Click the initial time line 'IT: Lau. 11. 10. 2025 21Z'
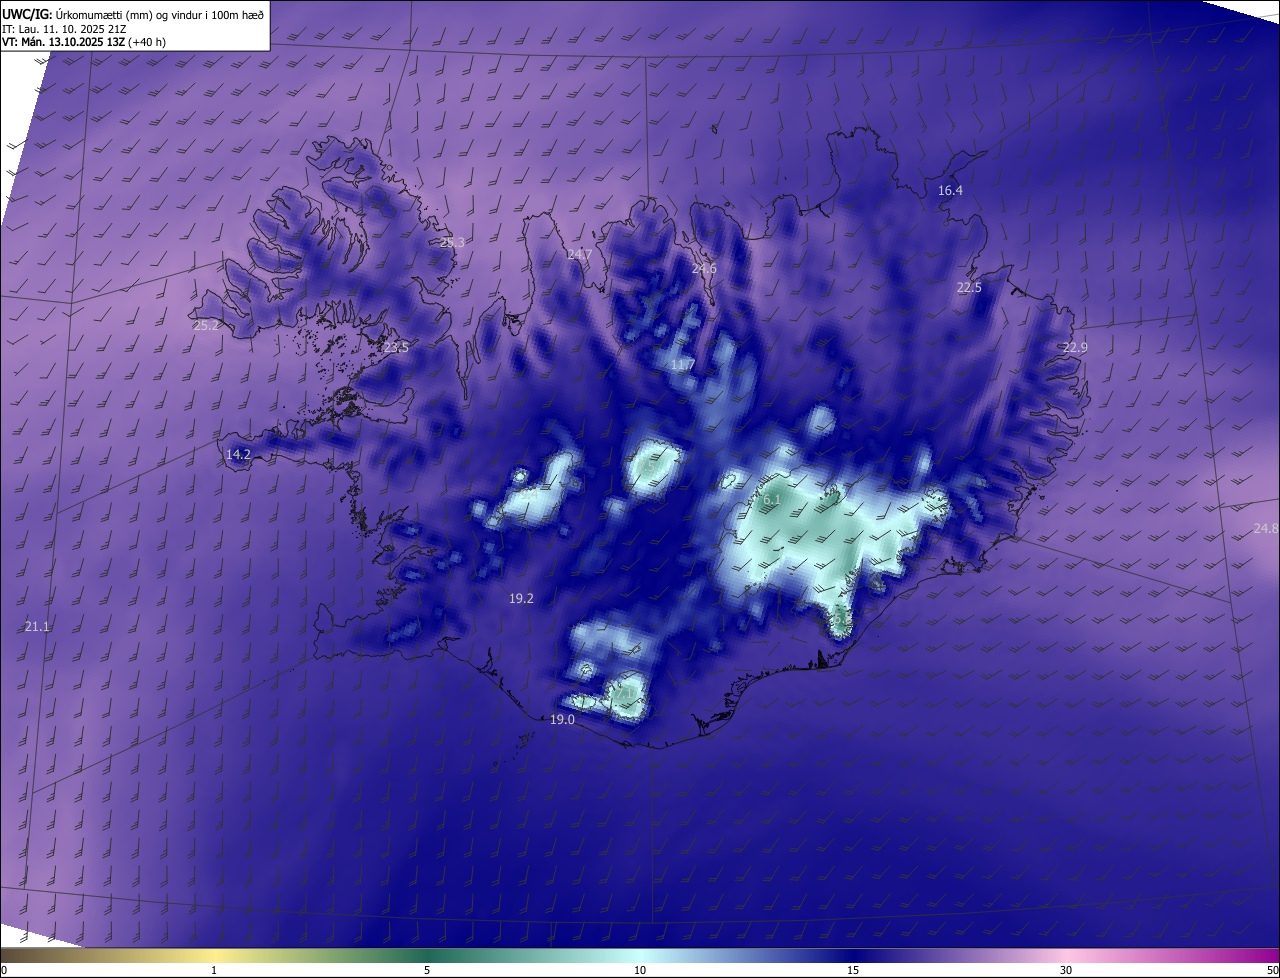This screenshot has width=1280, height=978. (x=64, y=28)
